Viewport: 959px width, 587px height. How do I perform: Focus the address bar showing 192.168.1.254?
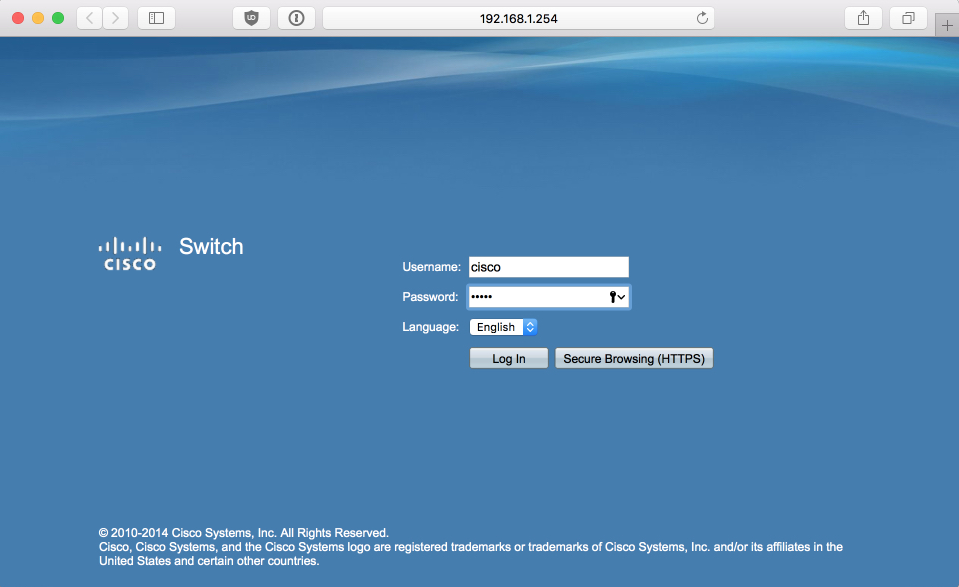518,18
